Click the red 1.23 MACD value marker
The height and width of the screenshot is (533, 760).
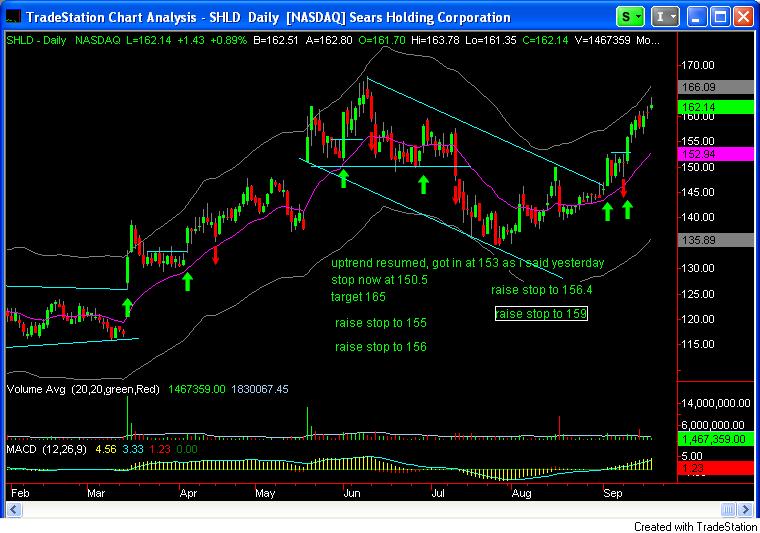(715, 468)
